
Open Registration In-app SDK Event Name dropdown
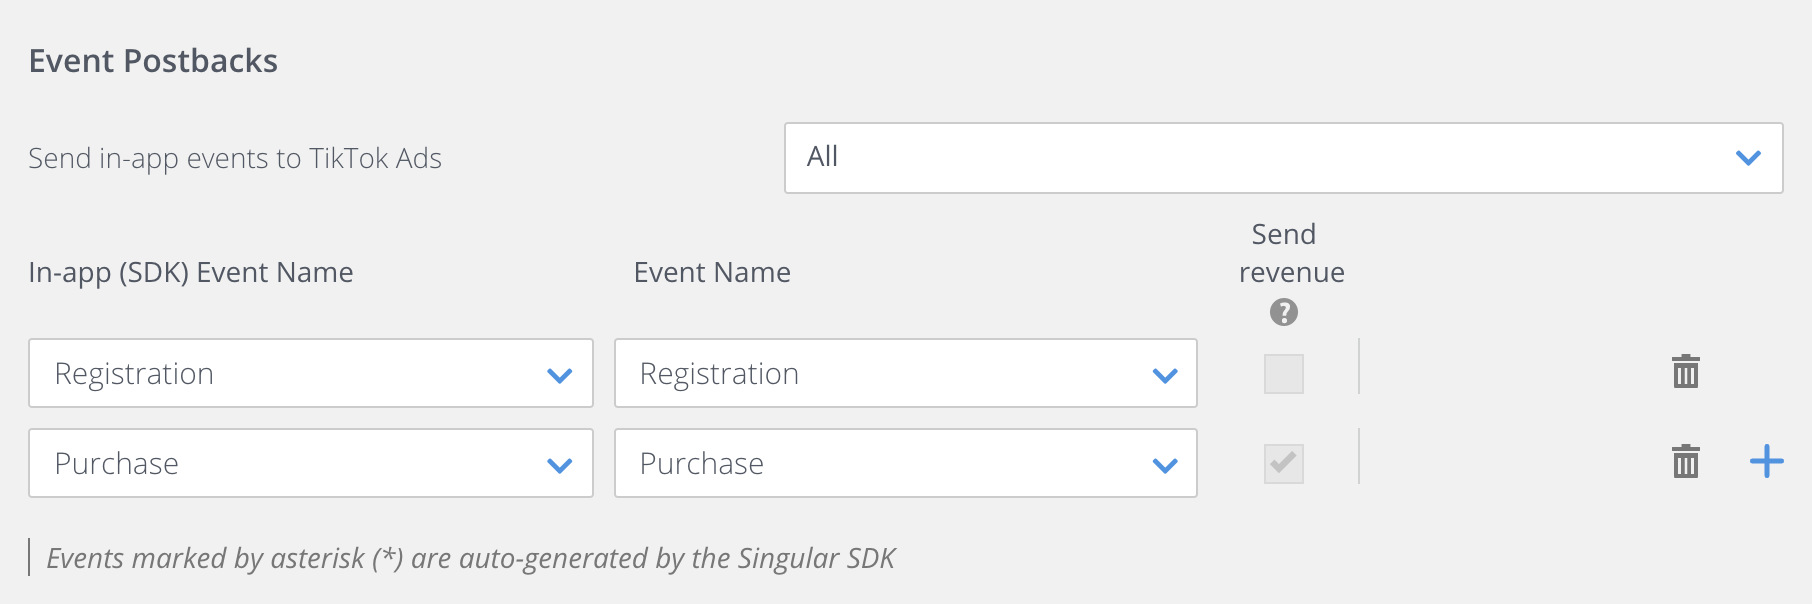pyautogui.click(x=311, y=373)
